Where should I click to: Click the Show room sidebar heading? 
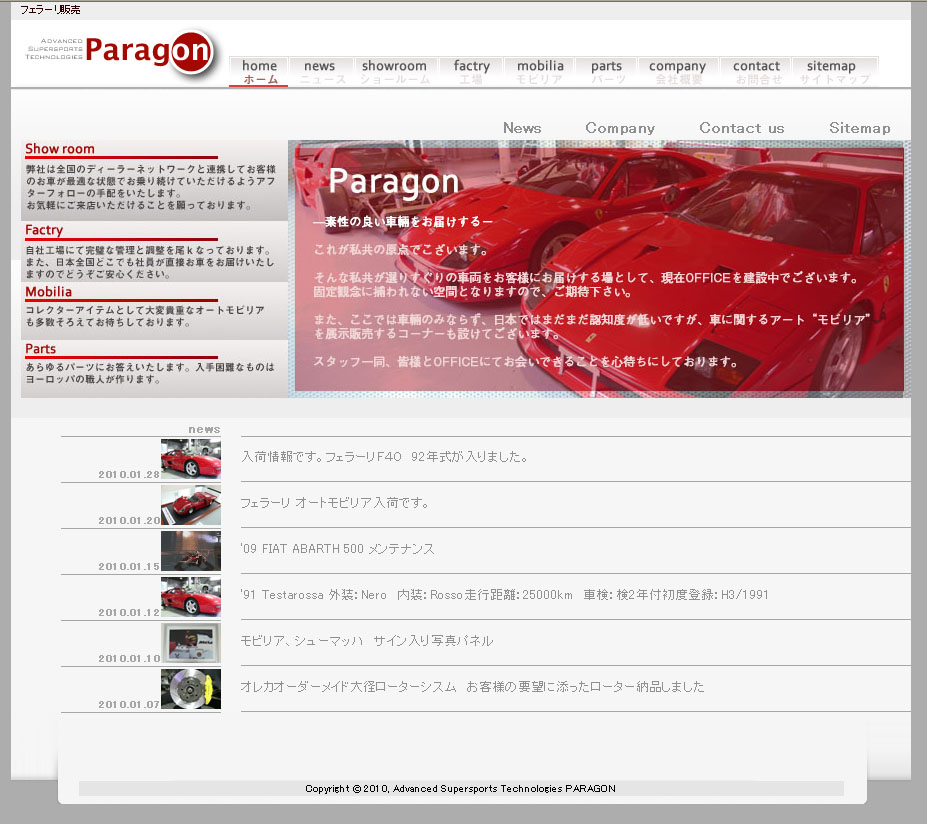click(x=60, y=149)
